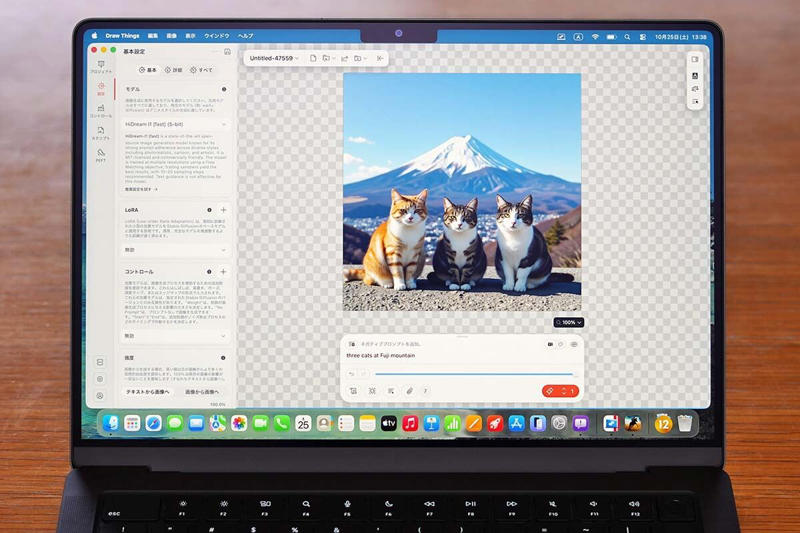Open the second folder dropdown in canvas toolbar
Screen dimensions: 800x533
[360, 59]
